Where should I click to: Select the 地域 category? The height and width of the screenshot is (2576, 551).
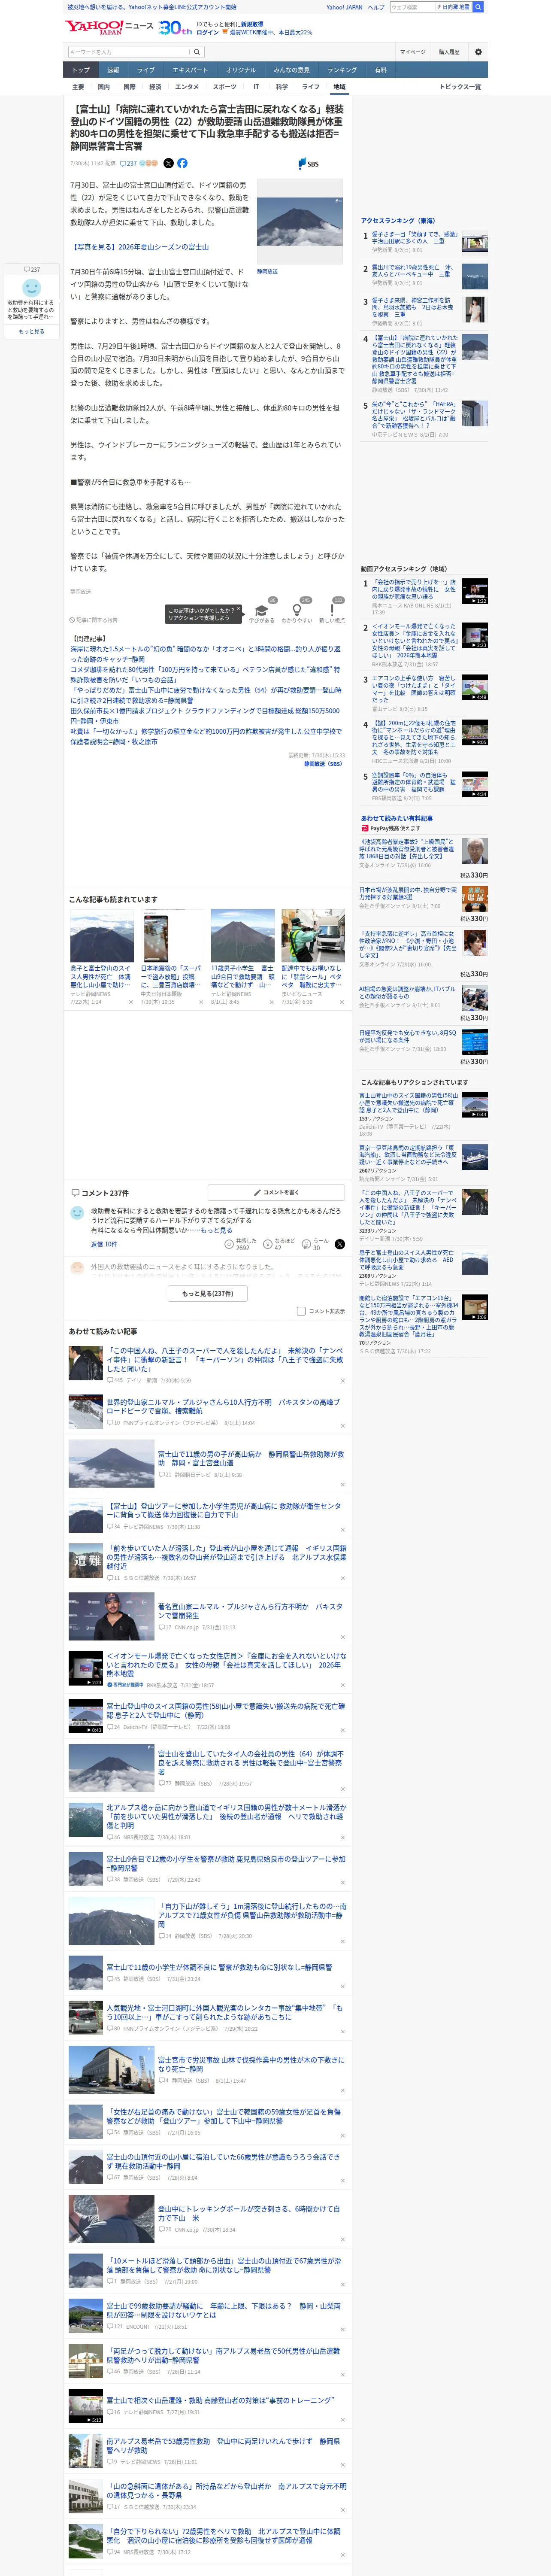(339, 87)
